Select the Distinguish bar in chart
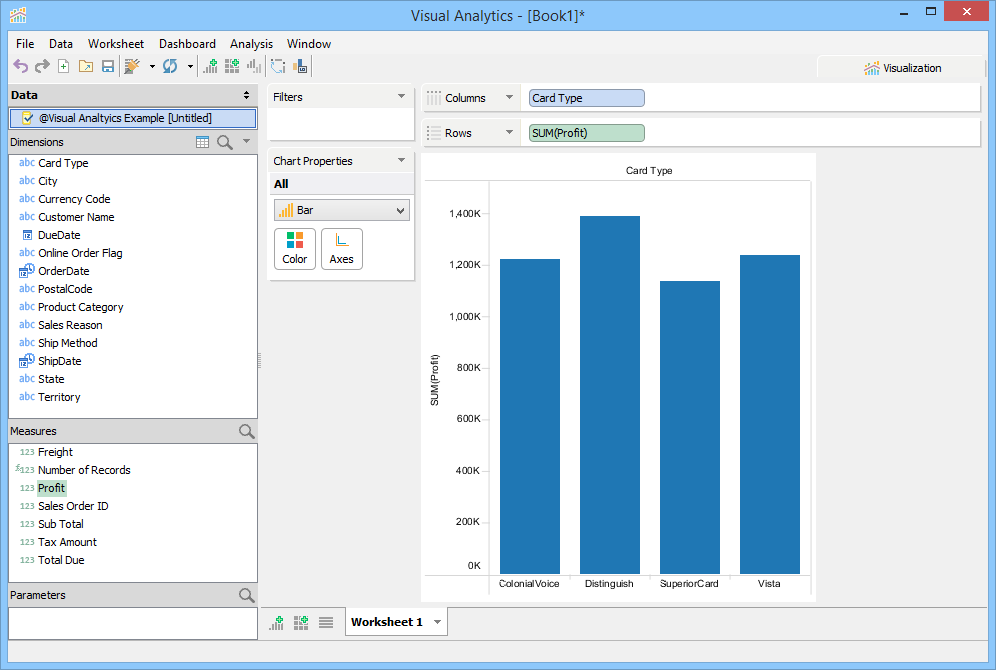Image resolution: width=996 pixels, height=670 pixels. pyautogui.click(x=610, y=395)
